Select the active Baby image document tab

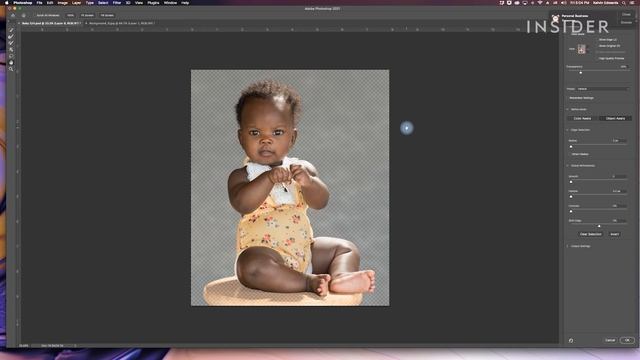point(51,23)
